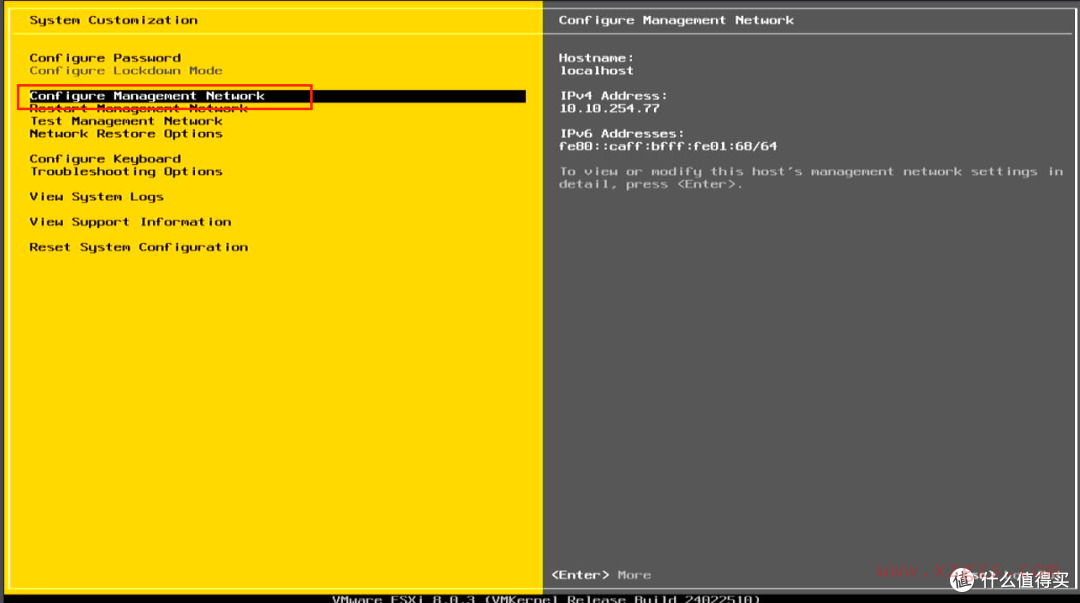The image size is (1080, 603).
Task: Click the Configure Management Network panel heading
Action: click(x=676, y=19)
